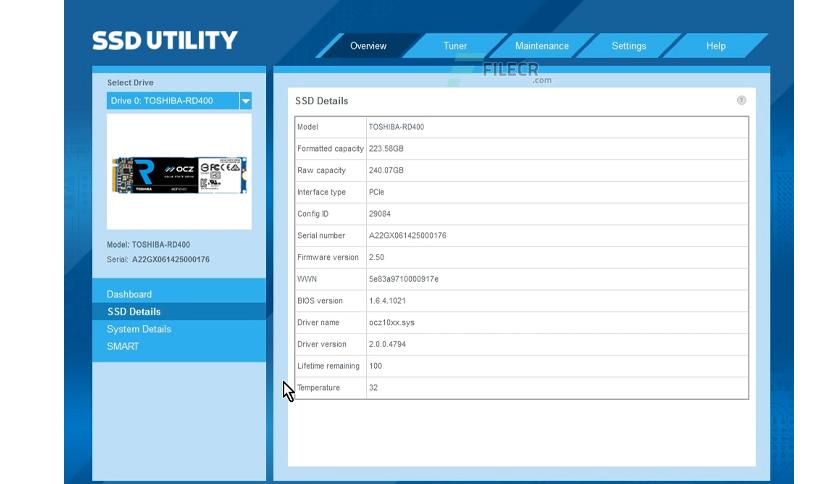Image resolution: width=836 pixels, height=484 pixels.
Task: Select the driver name ocz10xx.sys
Action: click(x=391, y=322)
